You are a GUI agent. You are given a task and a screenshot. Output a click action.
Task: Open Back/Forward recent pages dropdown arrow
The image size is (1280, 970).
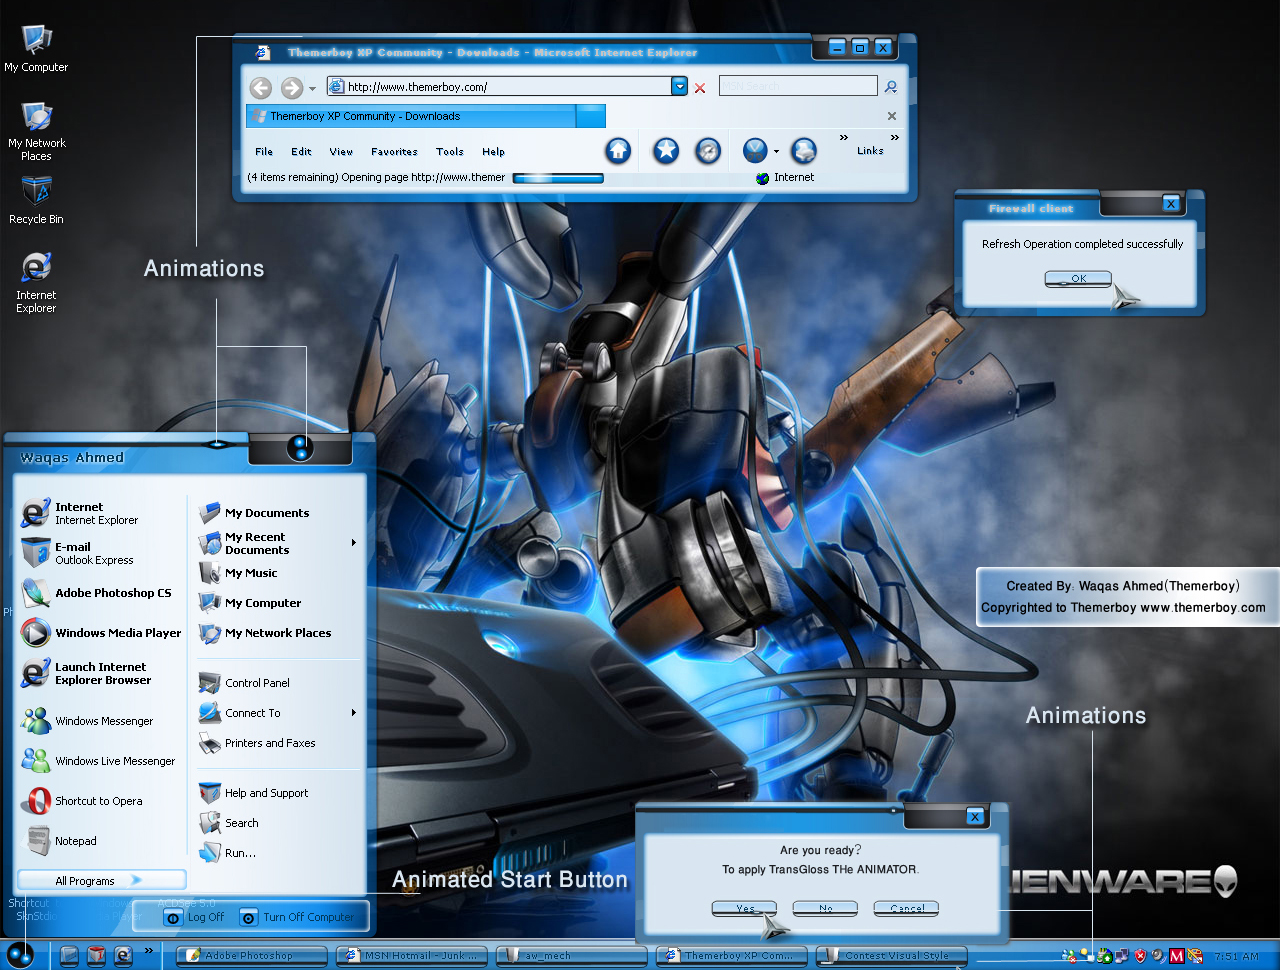click(312, 89)
